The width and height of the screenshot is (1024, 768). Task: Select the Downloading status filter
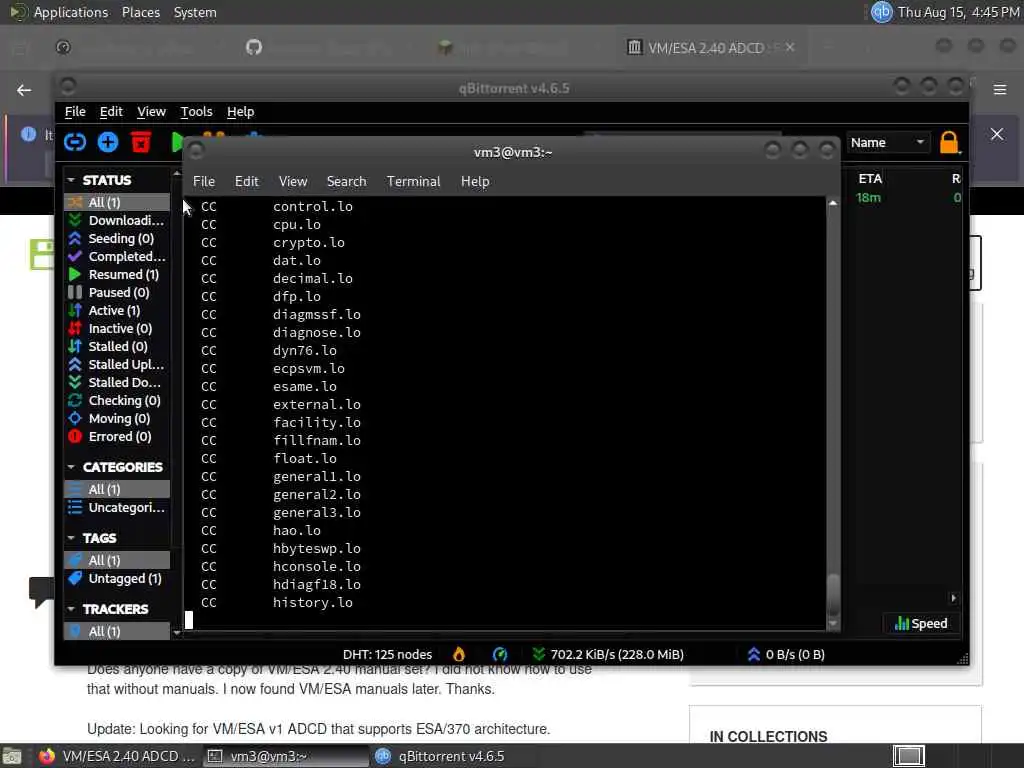coord(118,220)
